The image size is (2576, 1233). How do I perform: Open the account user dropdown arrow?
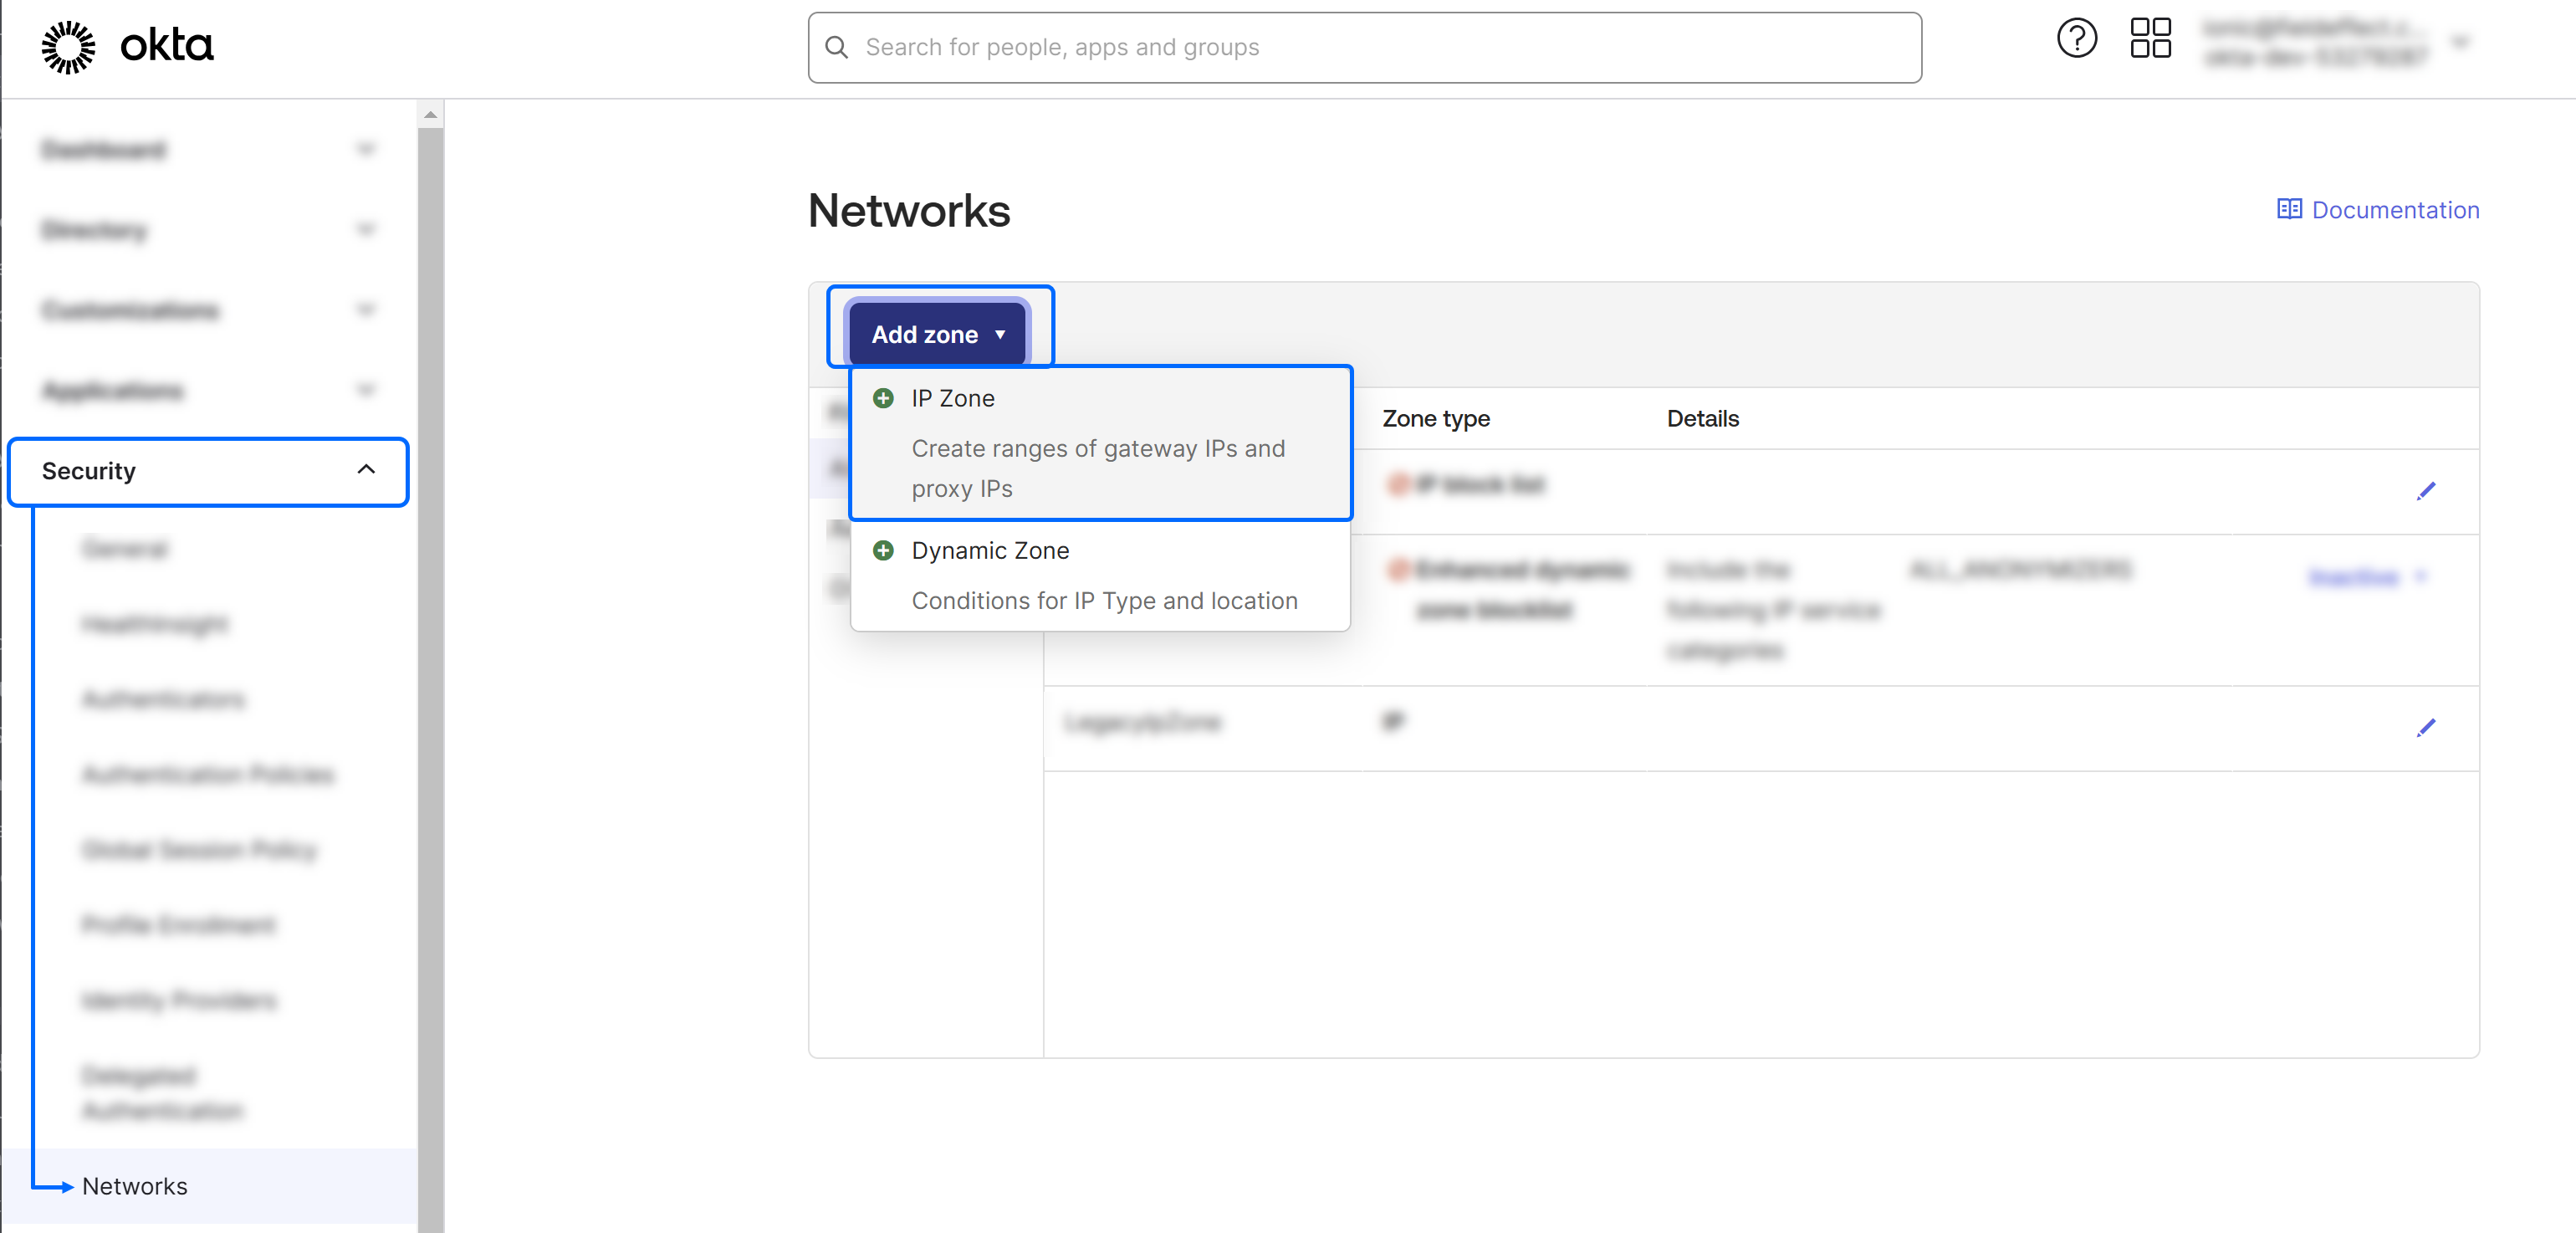tap(2461, 42)
